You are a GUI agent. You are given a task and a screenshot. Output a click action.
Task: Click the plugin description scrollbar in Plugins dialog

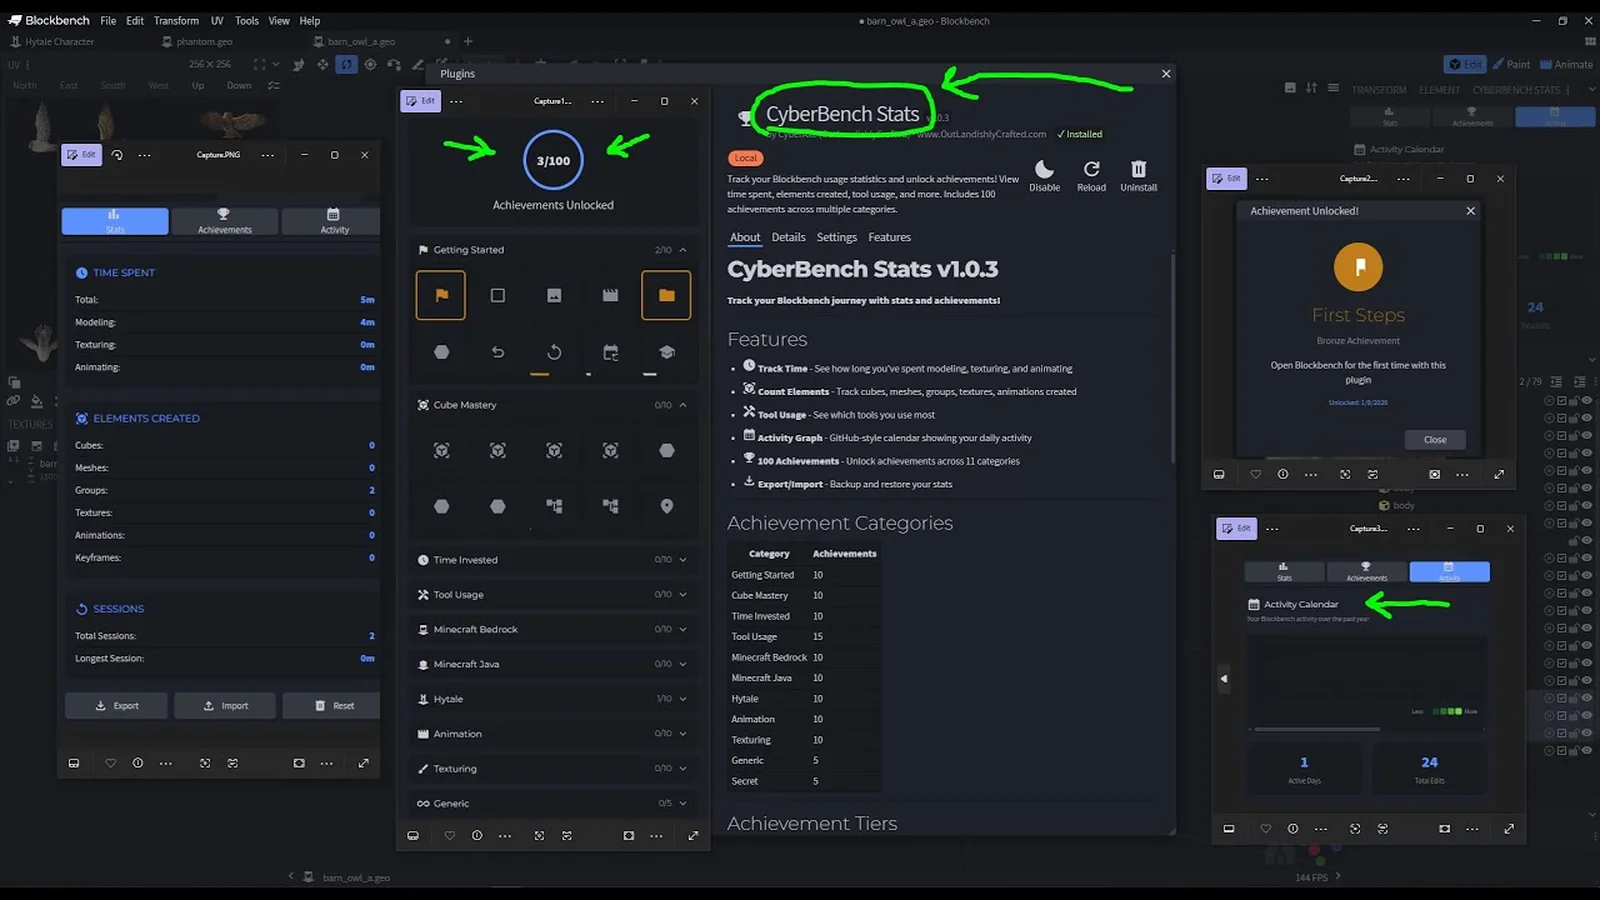click(x=1173, y=358)
